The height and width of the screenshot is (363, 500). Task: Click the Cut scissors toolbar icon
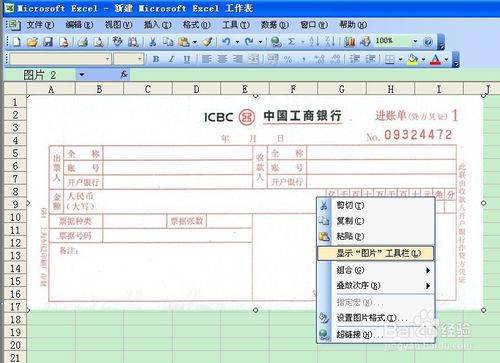tap(153, 42)
